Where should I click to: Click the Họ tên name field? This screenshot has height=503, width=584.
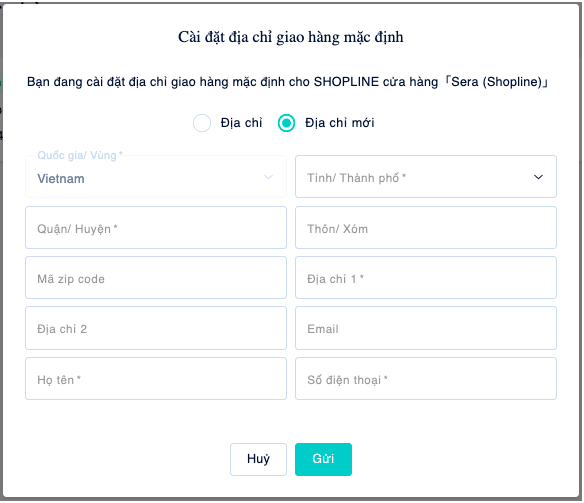(156, 379)
